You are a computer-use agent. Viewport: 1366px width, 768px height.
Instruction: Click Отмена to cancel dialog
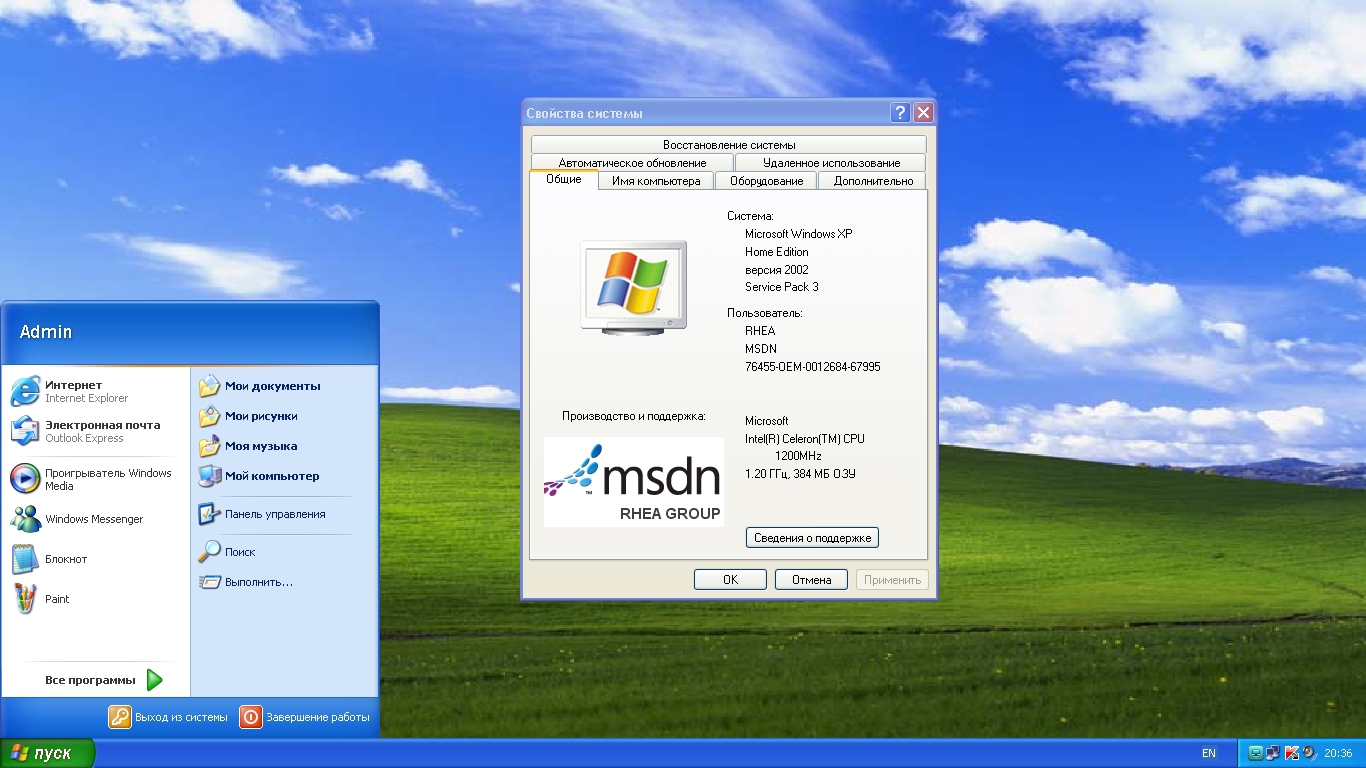point(811,580)
